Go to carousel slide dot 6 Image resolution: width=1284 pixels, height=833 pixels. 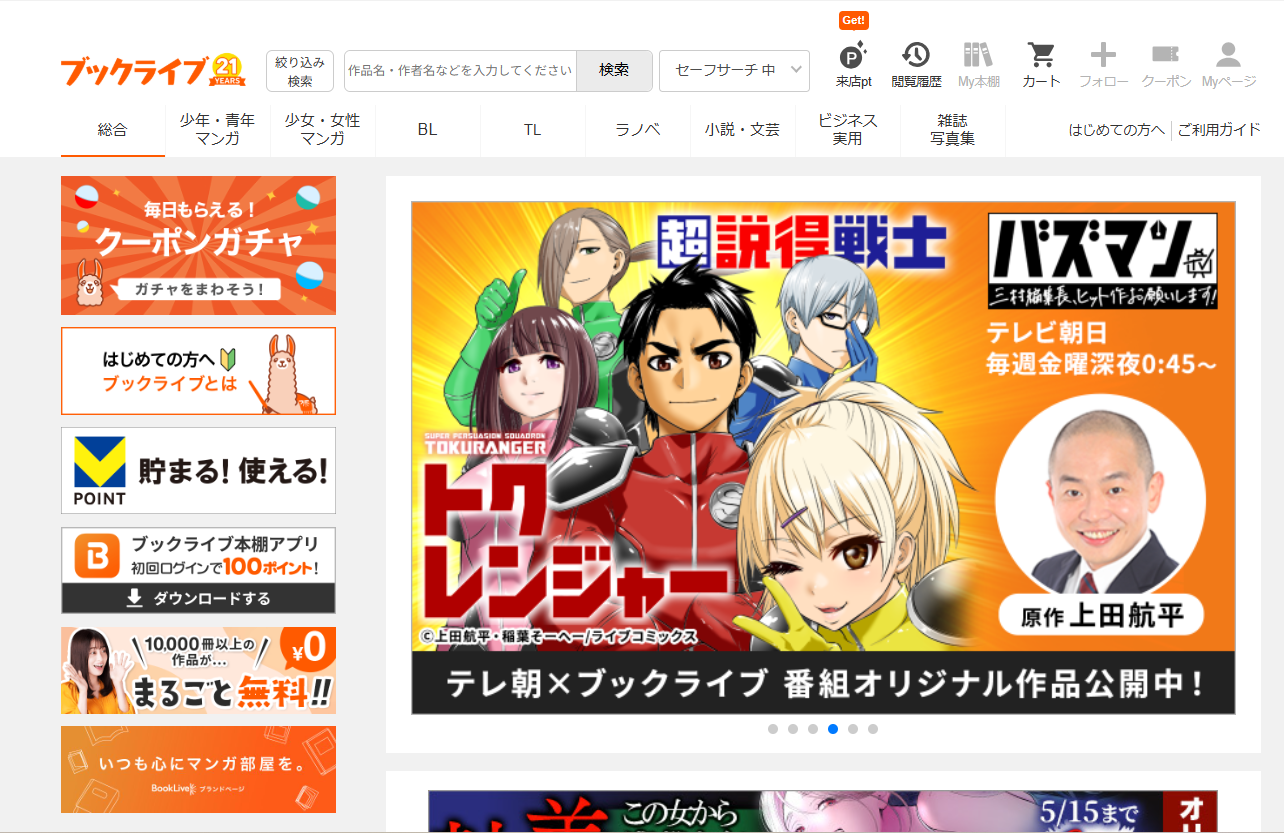873,729
